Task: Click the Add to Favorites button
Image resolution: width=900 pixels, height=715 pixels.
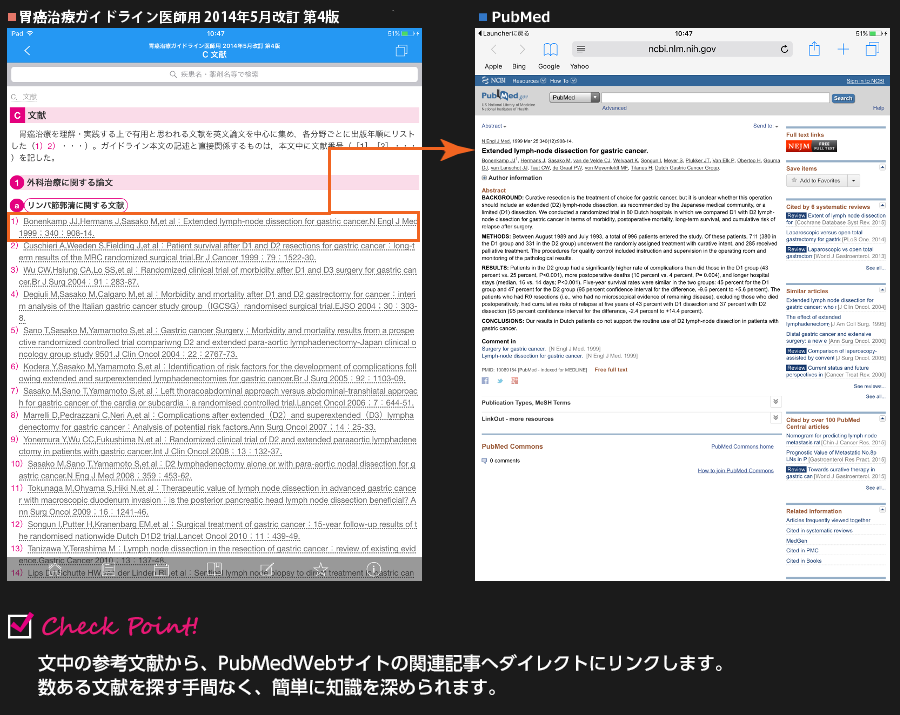Action: point(817,180)
